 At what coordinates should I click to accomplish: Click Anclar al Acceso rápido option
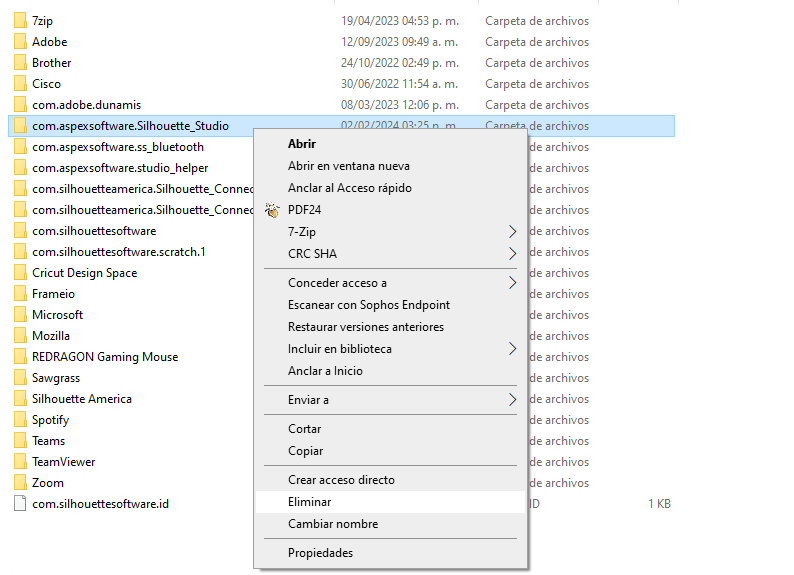click(349, 188)
